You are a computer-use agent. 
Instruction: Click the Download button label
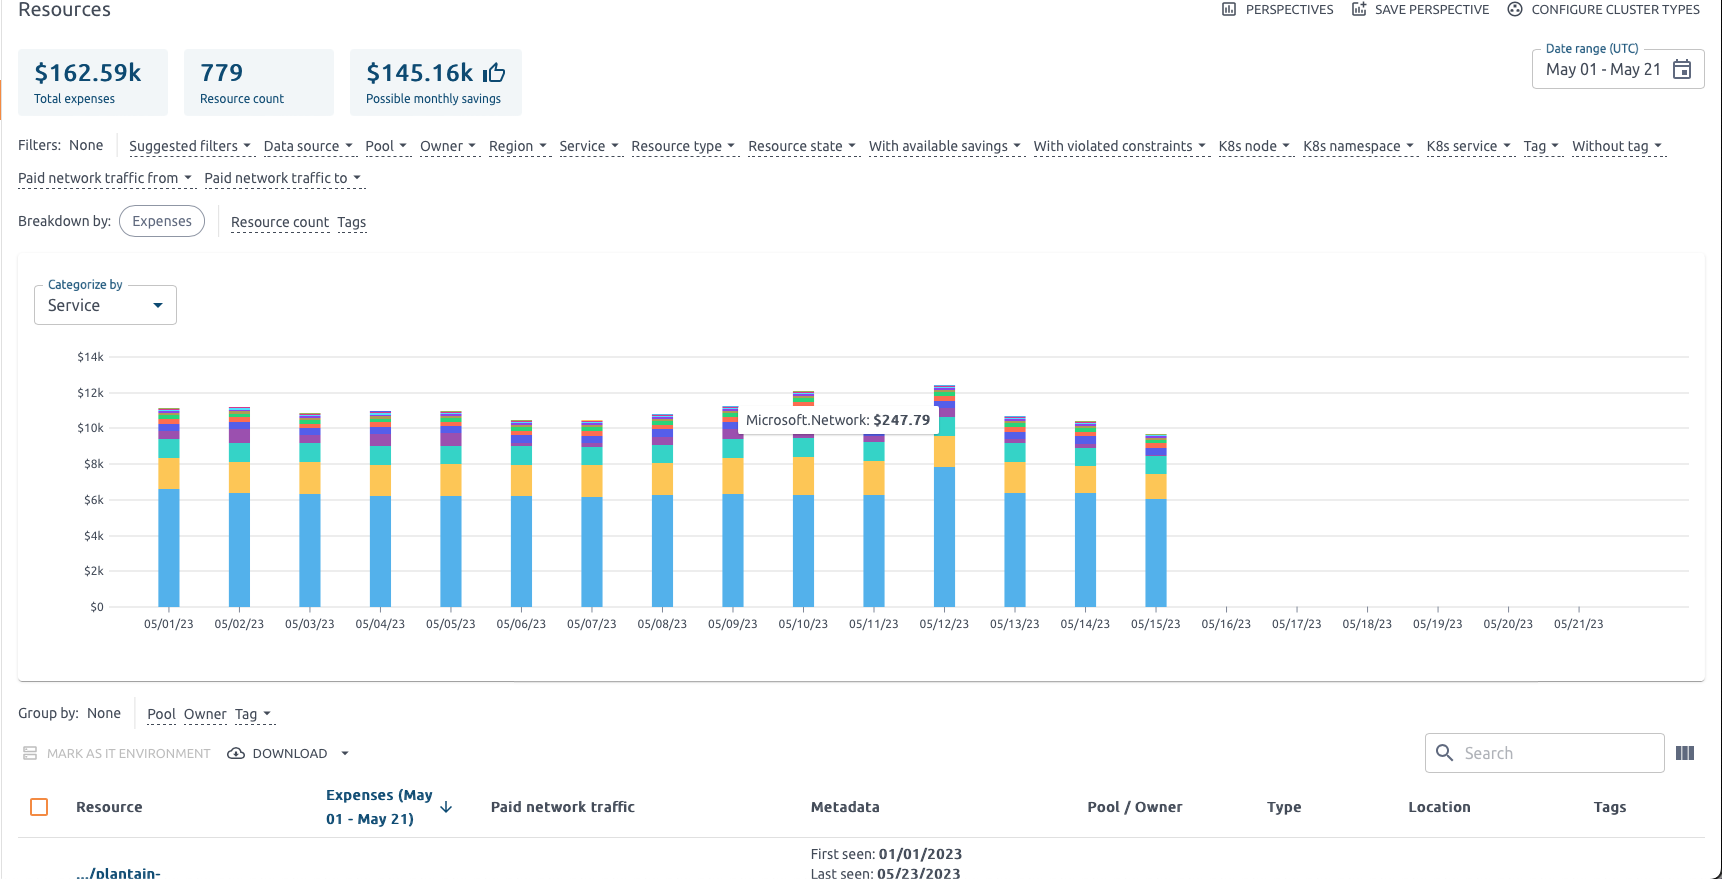[290, 753]
